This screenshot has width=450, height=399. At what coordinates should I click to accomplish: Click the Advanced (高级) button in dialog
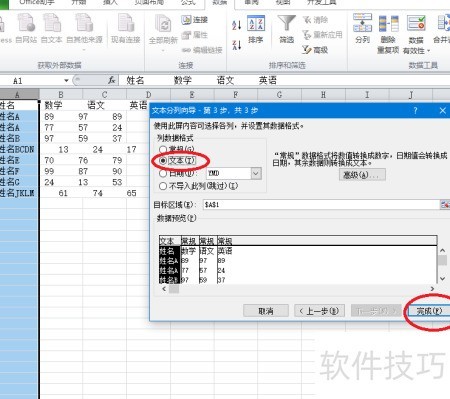362,175
